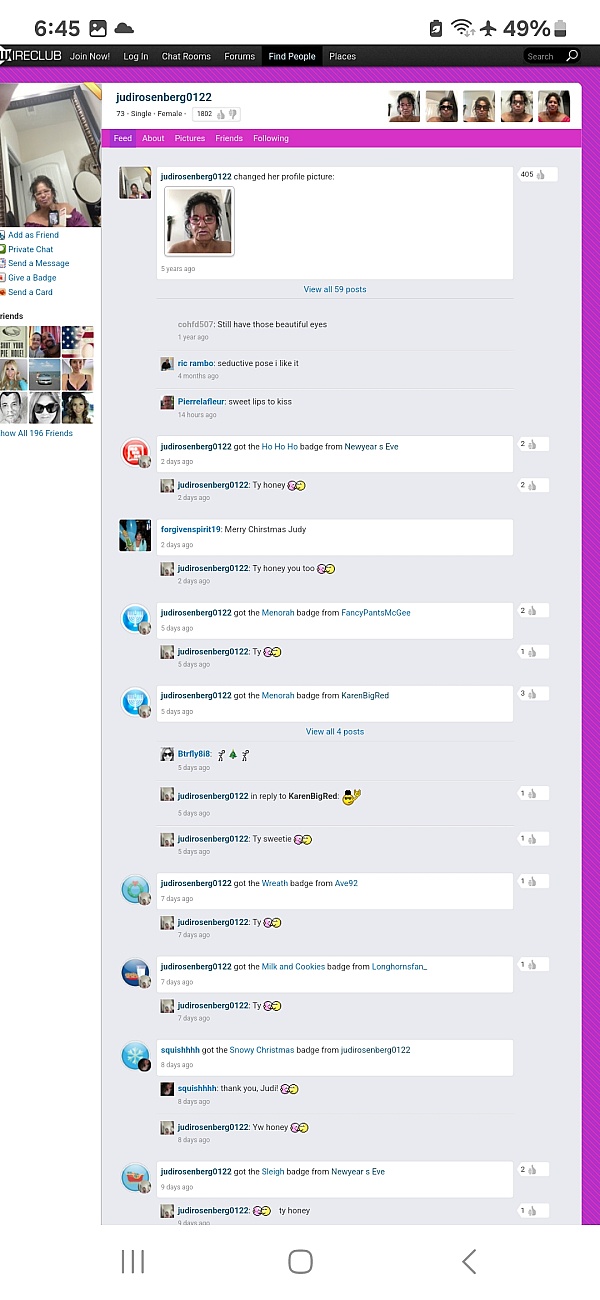Open the posted profile picture thumbnail
600x1300 pixels.
point(199,221)
